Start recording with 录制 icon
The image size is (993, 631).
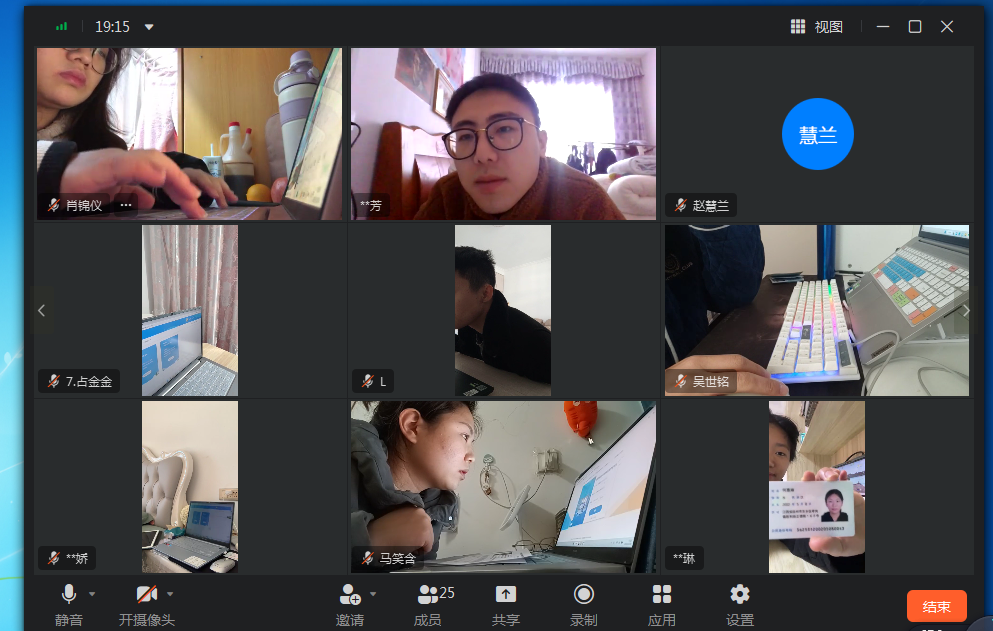pyautogui.click(x=584, y=595)
